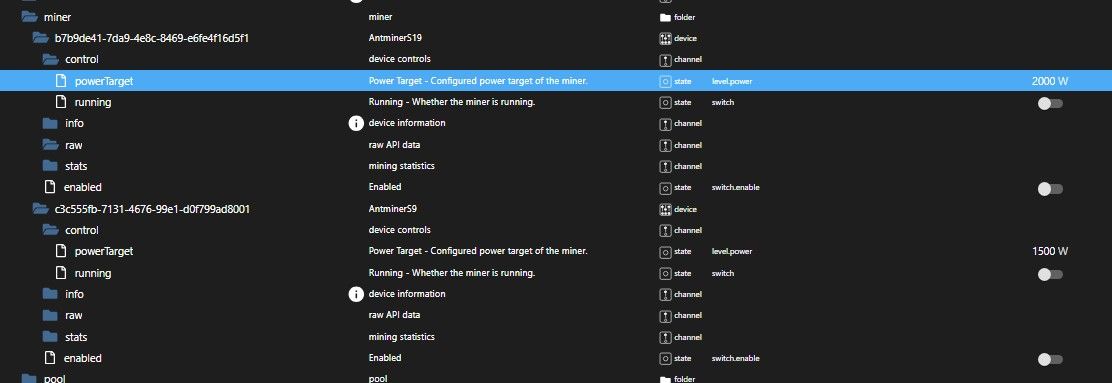Click channel icon in AntminerS9 mining statistics row
Image resolution: width=1112 pixels, height=383 pixels.
point(665,337)
